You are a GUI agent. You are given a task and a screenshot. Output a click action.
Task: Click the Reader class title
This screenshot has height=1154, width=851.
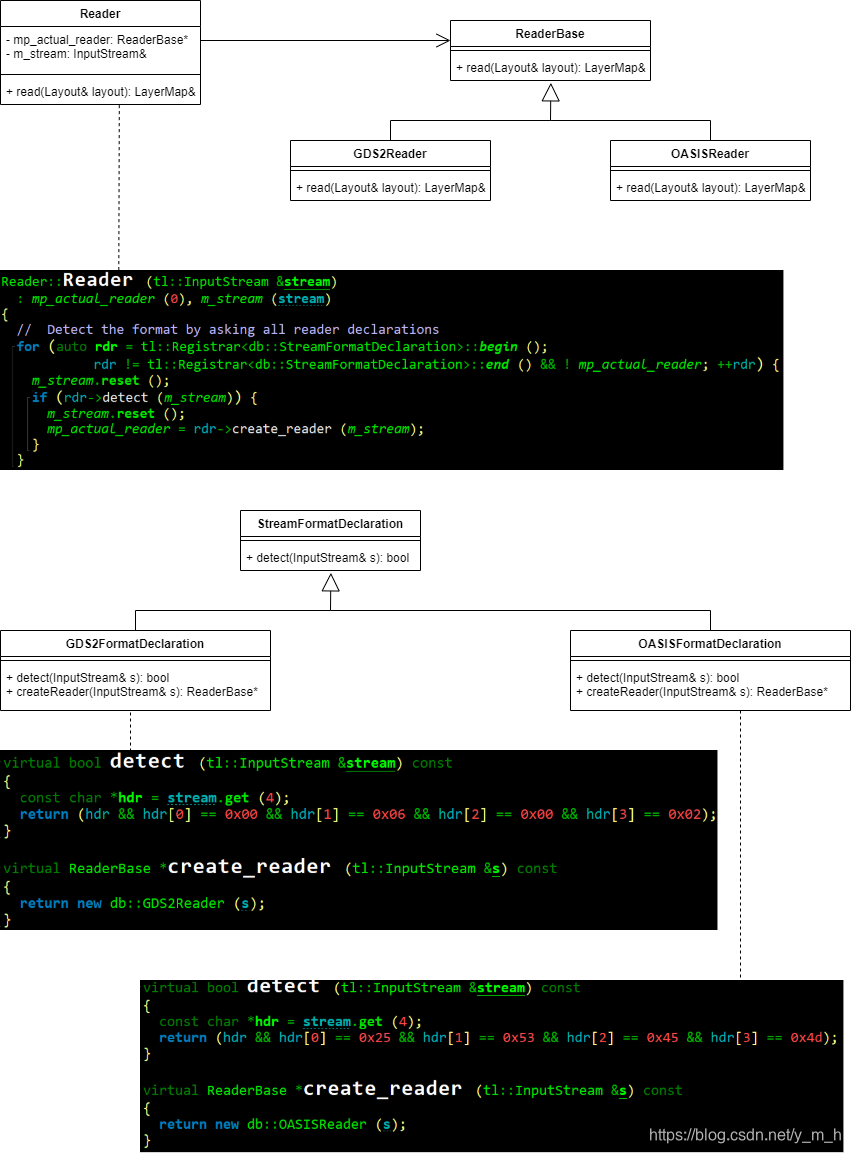[100, 14]
